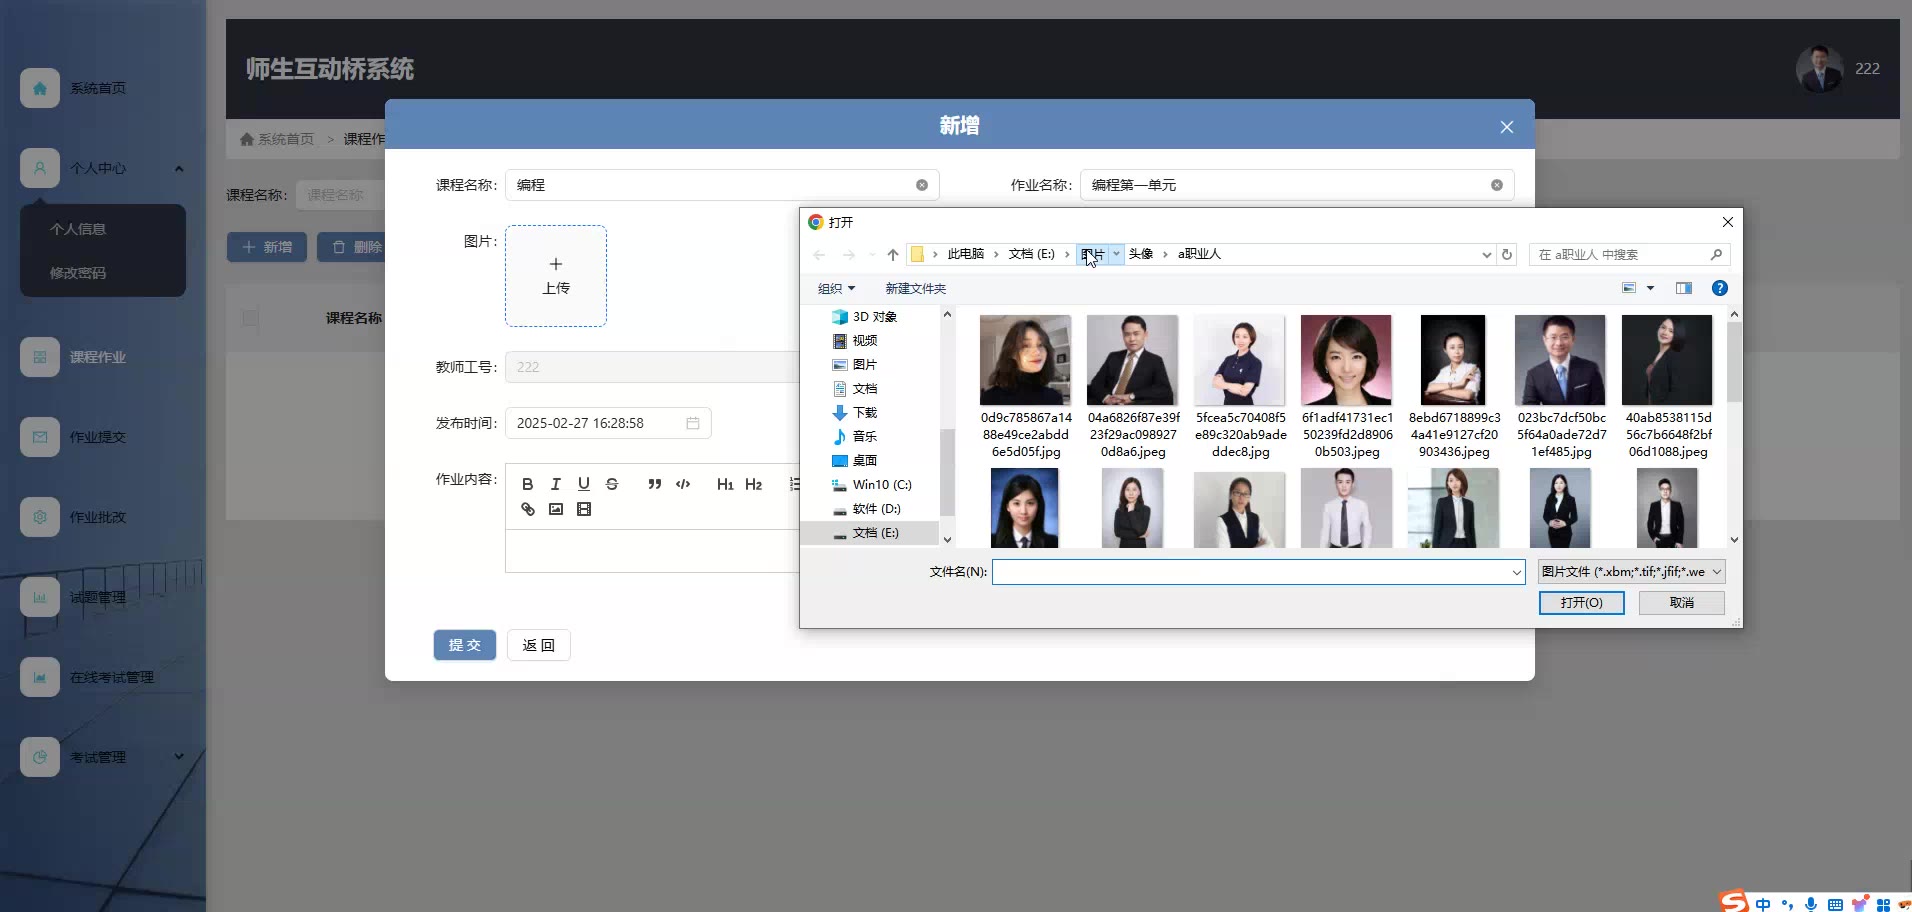Insert a video in the homework editor
1912x912 pixels.
coord(584,509)
